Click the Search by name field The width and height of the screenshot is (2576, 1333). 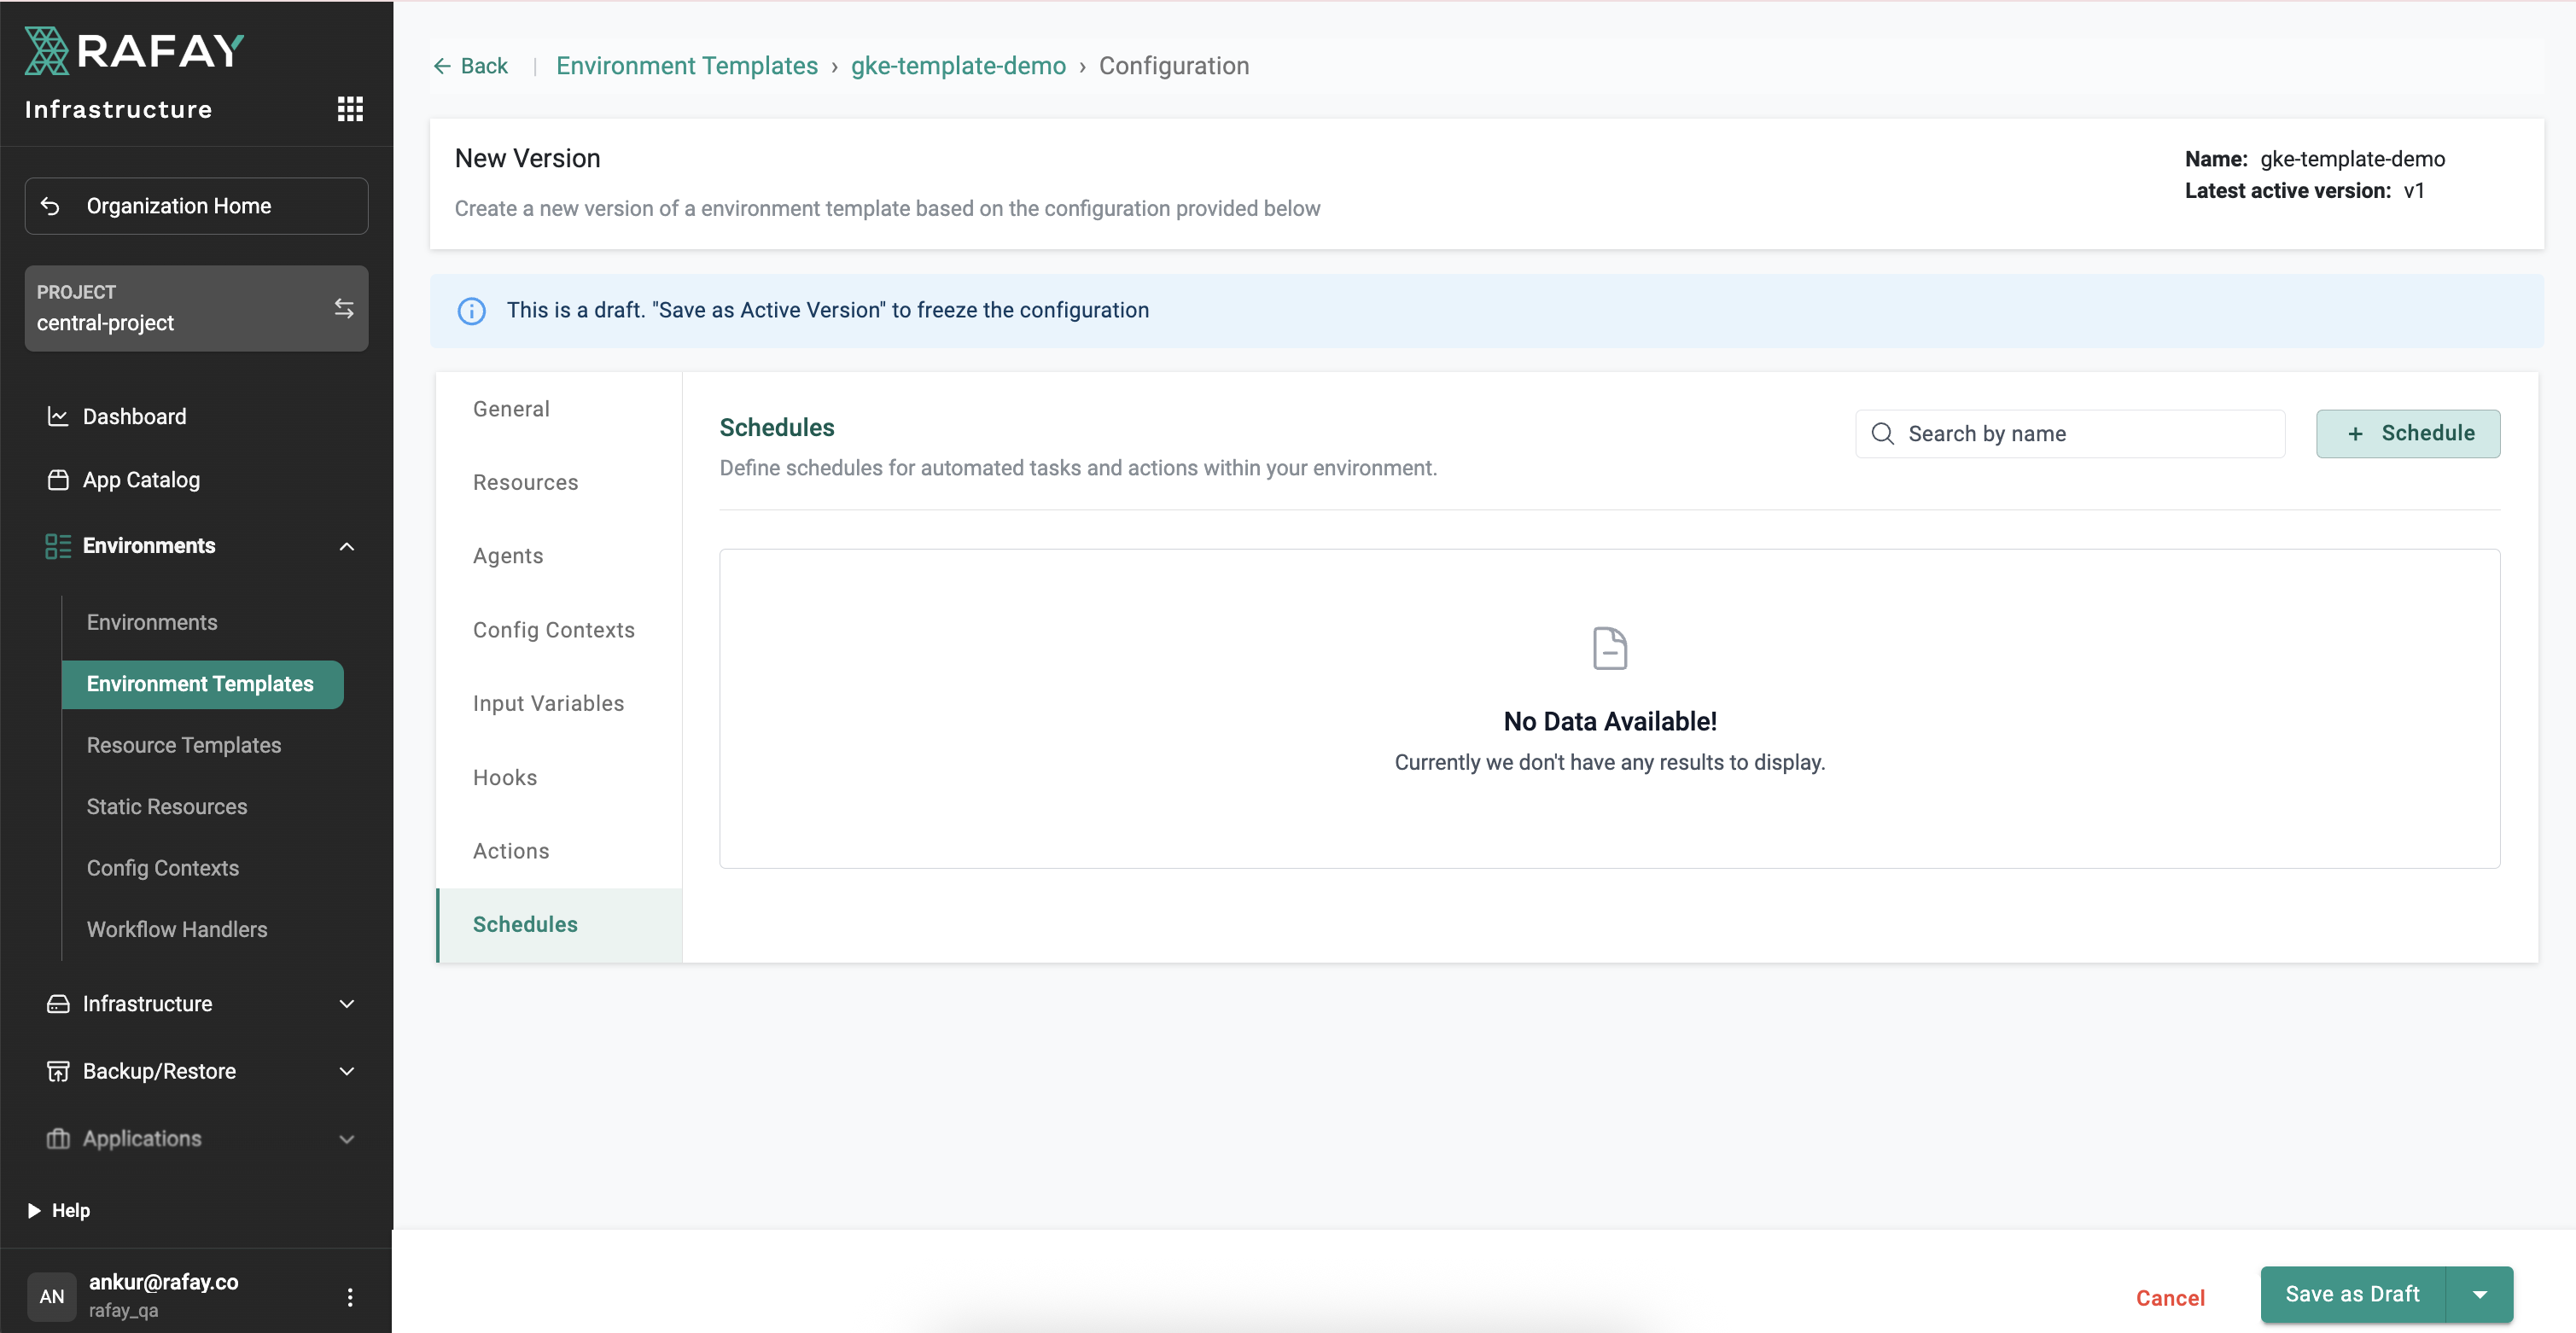(2070, 433)
